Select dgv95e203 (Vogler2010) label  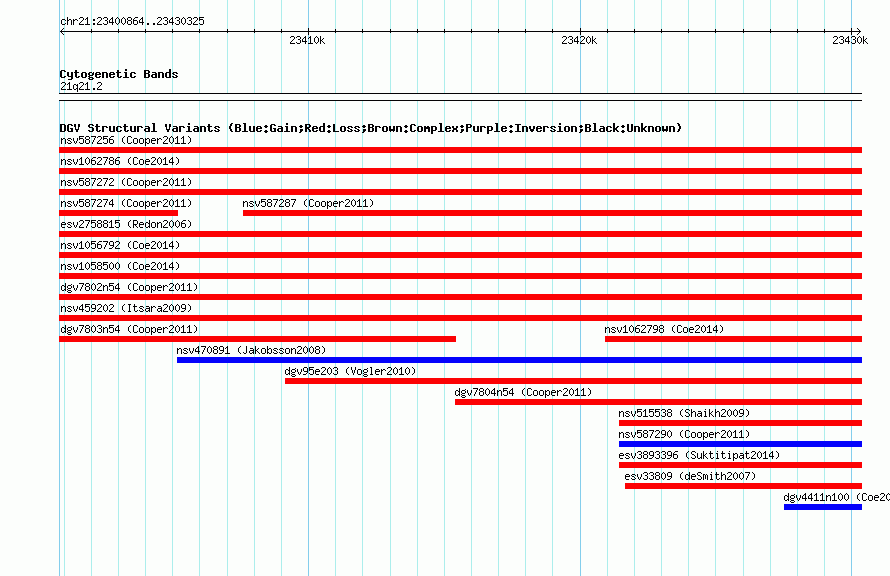pyautogui.click(x=350, y=371)
